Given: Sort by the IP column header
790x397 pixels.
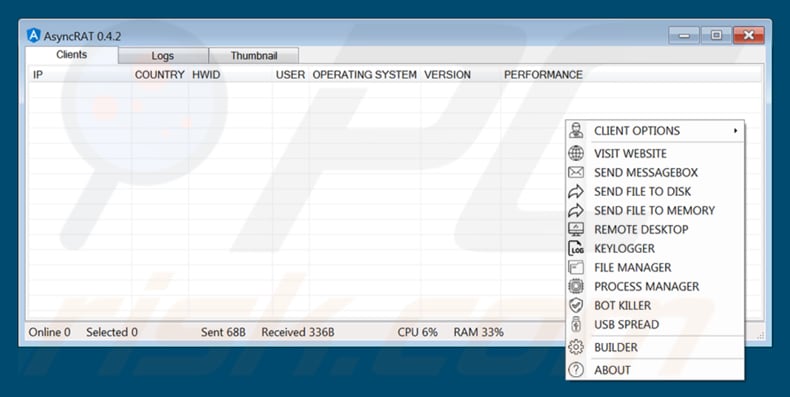Looking at the screenshot, I should point(80,75).
